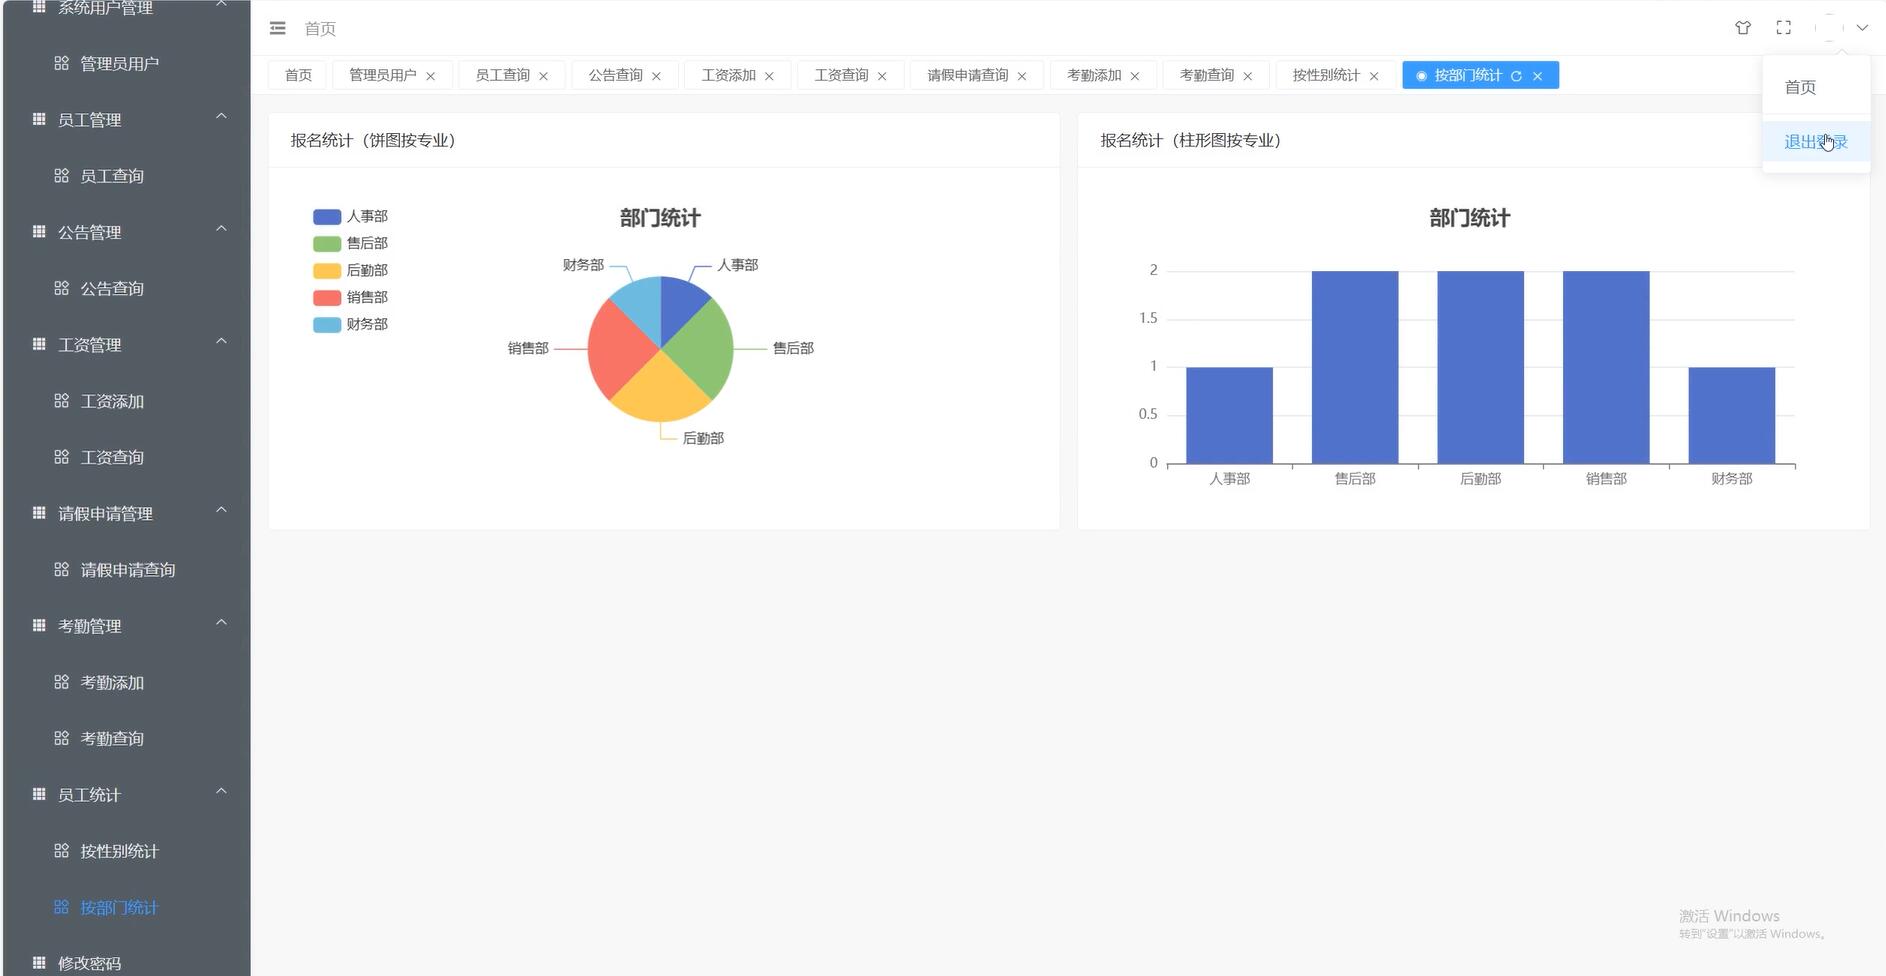1886x976 pixels.
Task: Open 工资添加 in the sidebar
Action: [x=126, y=401]
